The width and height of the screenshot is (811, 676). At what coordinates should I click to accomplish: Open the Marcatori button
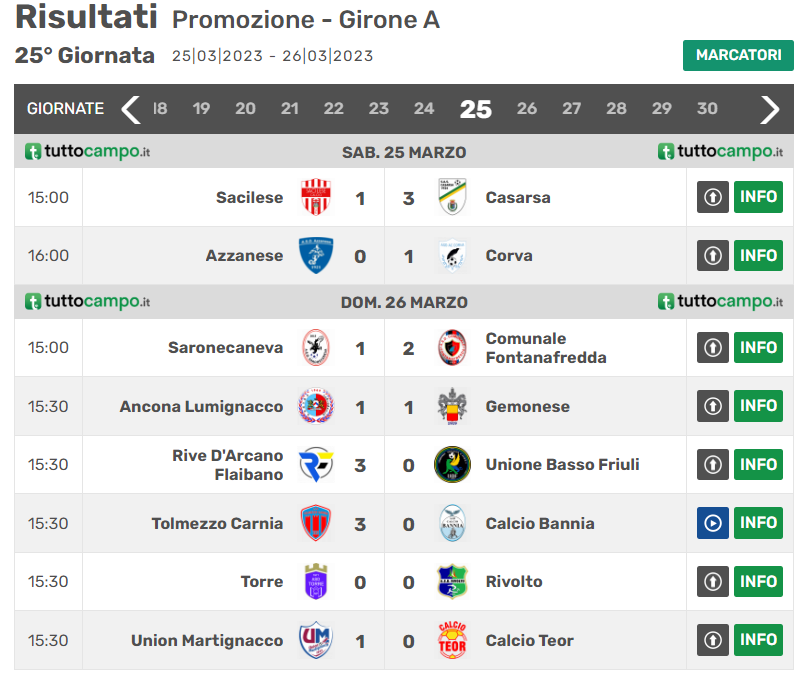738,55
